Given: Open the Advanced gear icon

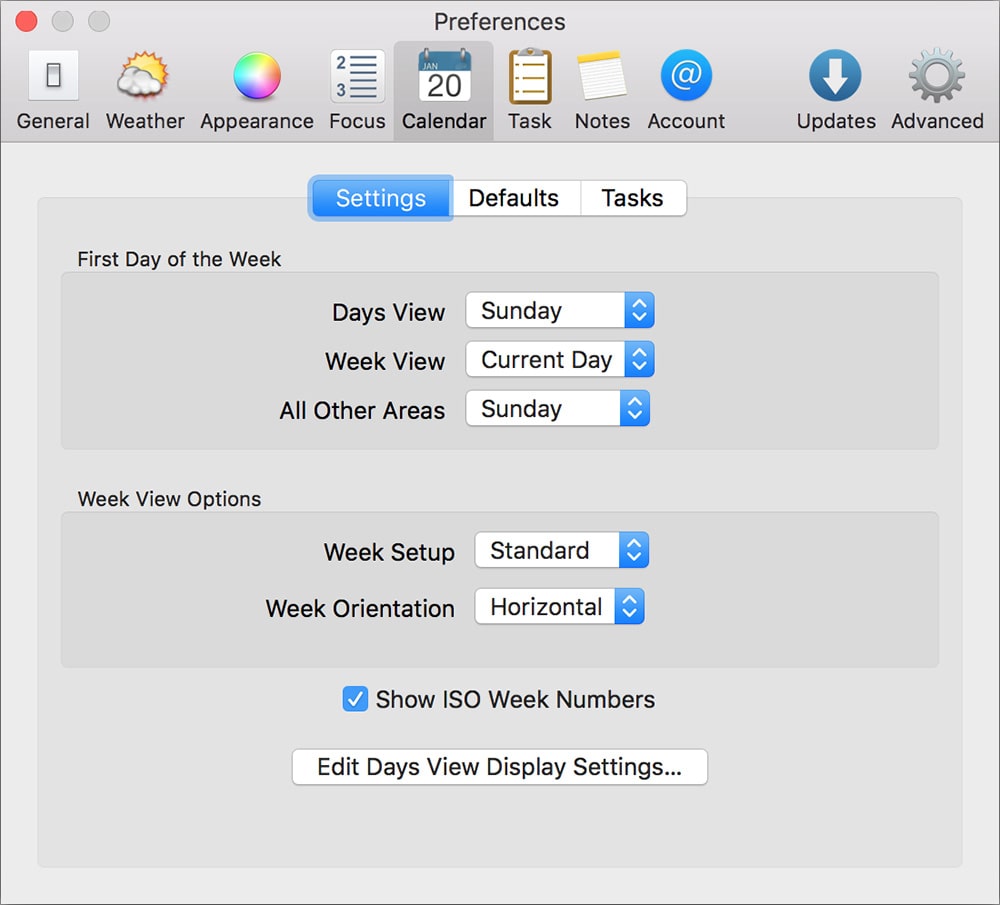Looking at the screenshot, I should tap(937, 78).
